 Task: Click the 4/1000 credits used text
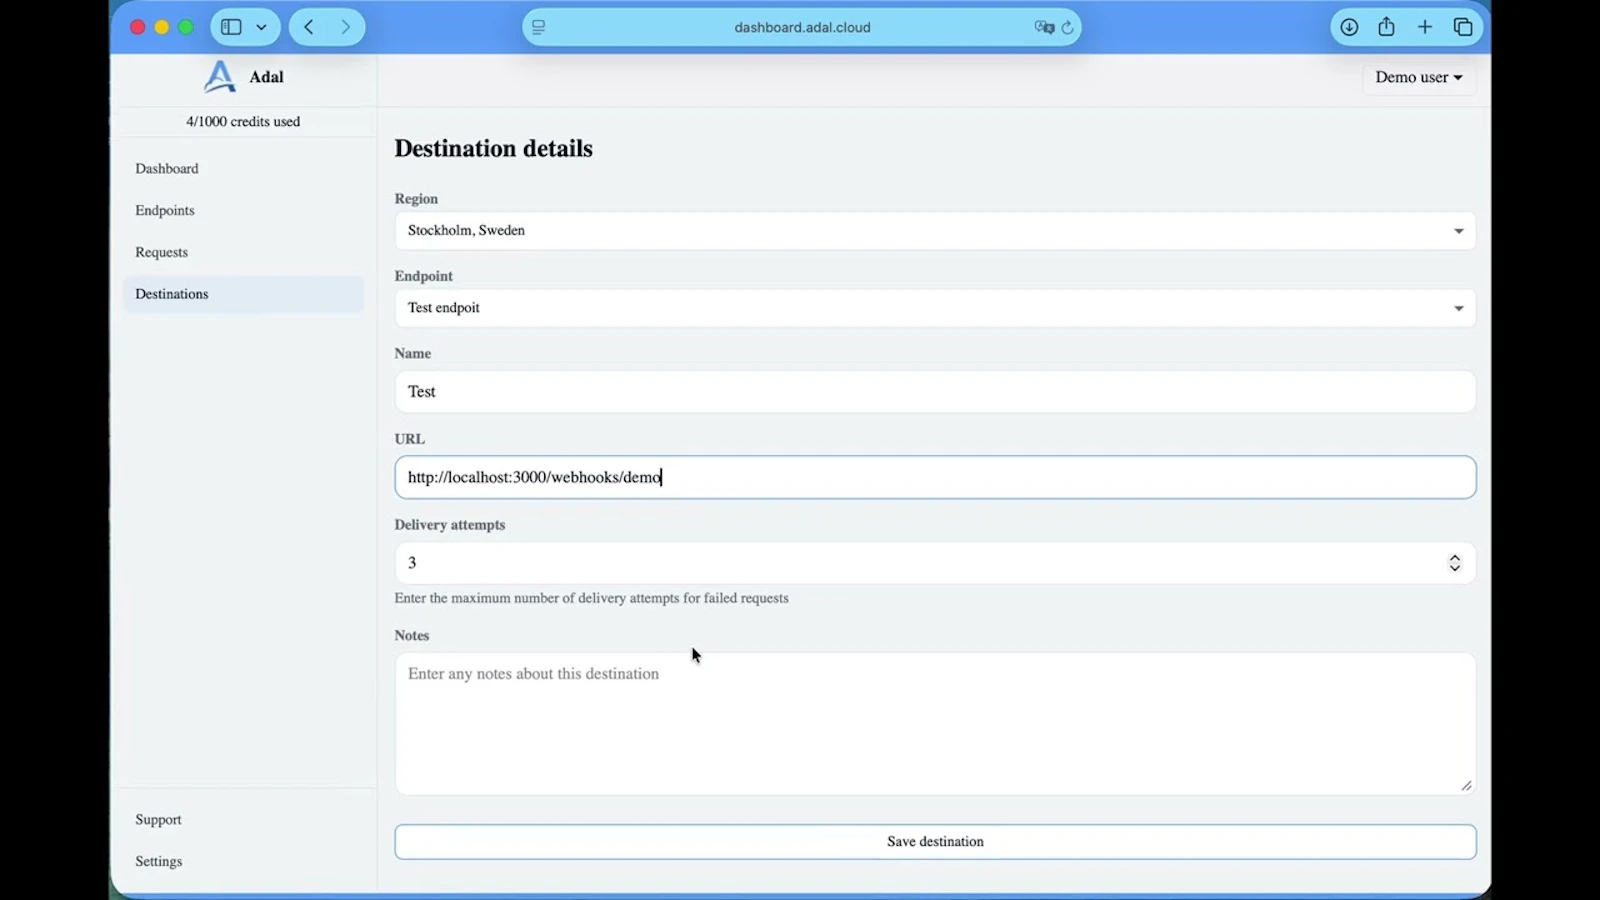243,121
